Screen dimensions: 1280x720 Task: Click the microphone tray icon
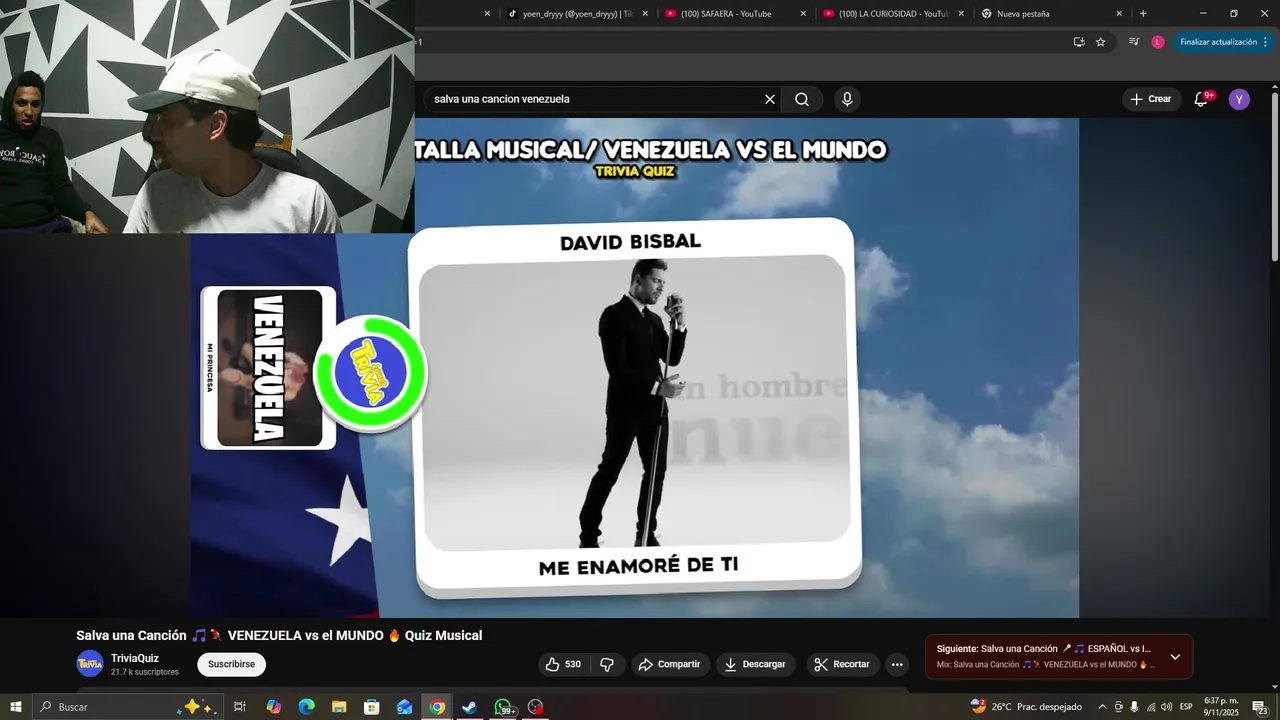point(1134,707)
